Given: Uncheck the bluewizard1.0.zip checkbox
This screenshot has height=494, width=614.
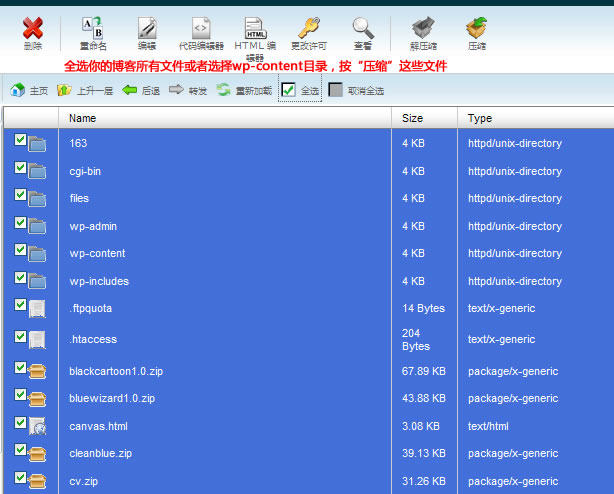Looking at the screenshot, I should coord(20,395).
